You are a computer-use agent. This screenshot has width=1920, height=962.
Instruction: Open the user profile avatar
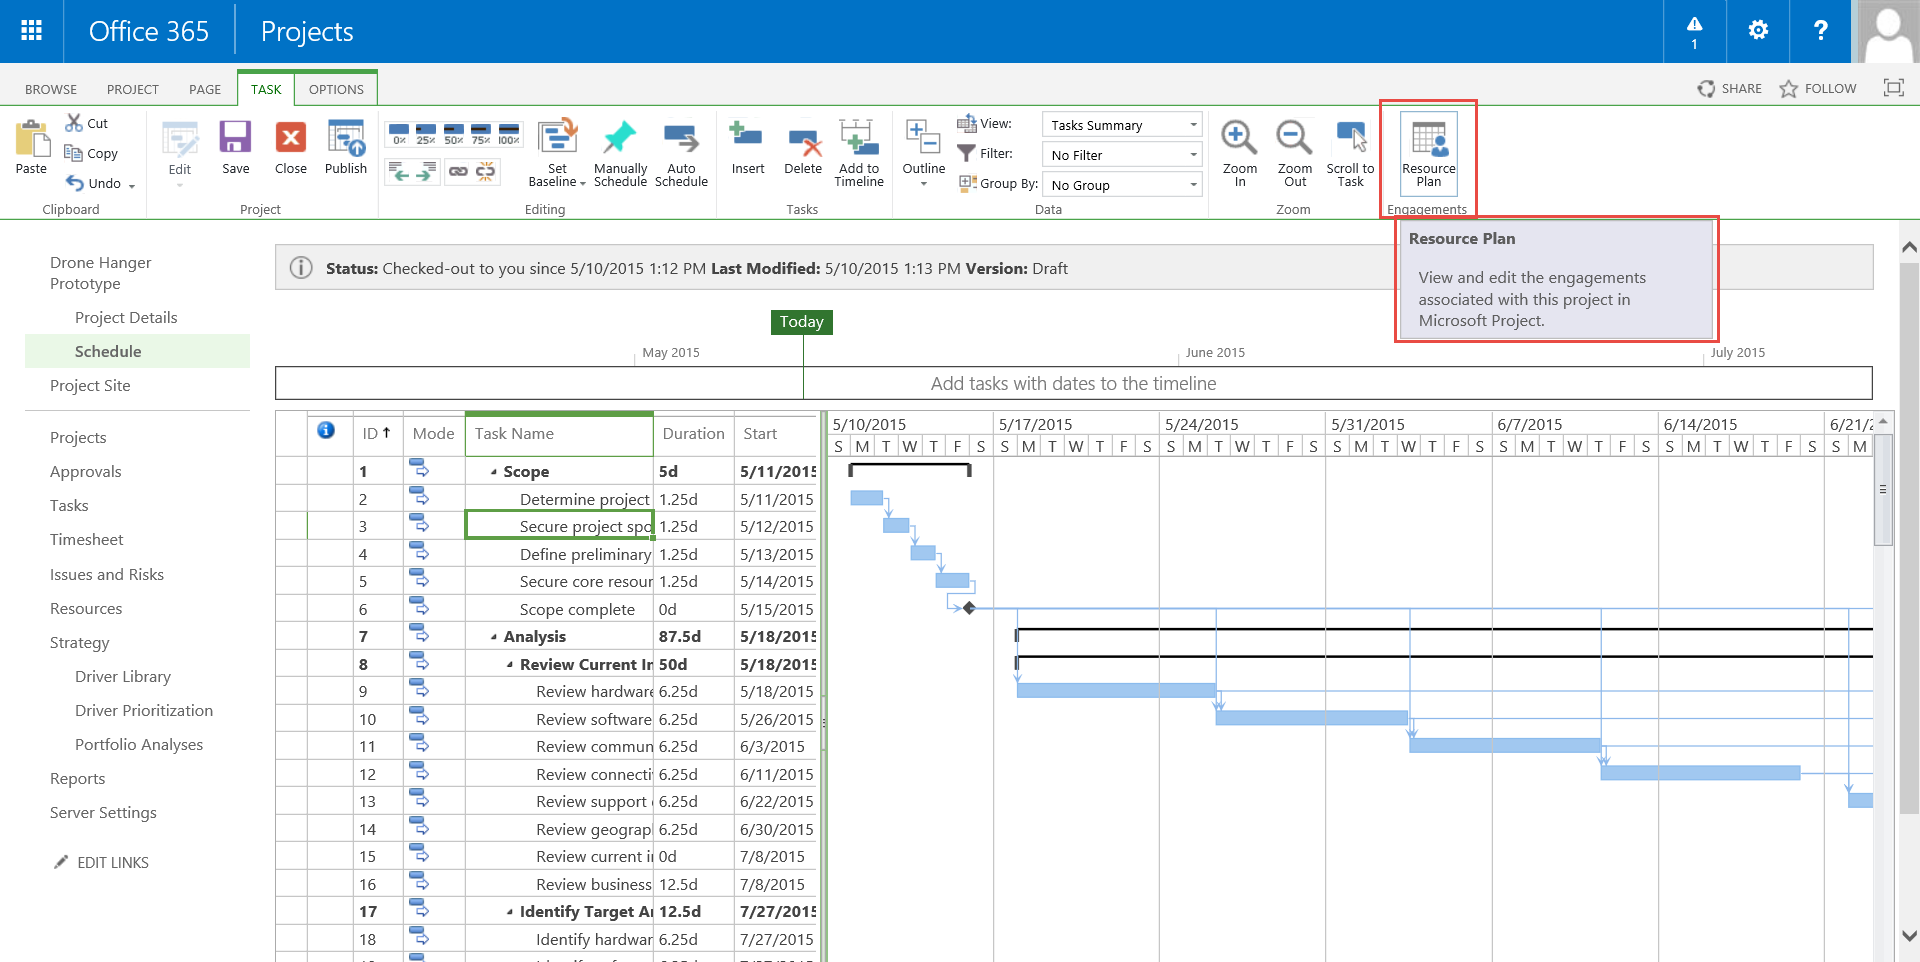1888,31
